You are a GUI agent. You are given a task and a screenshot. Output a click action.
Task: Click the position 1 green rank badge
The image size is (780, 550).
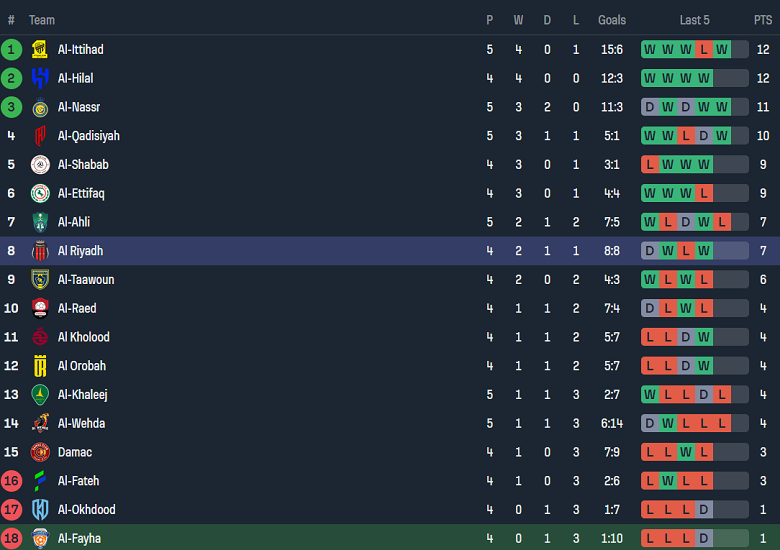pos(12,50)
